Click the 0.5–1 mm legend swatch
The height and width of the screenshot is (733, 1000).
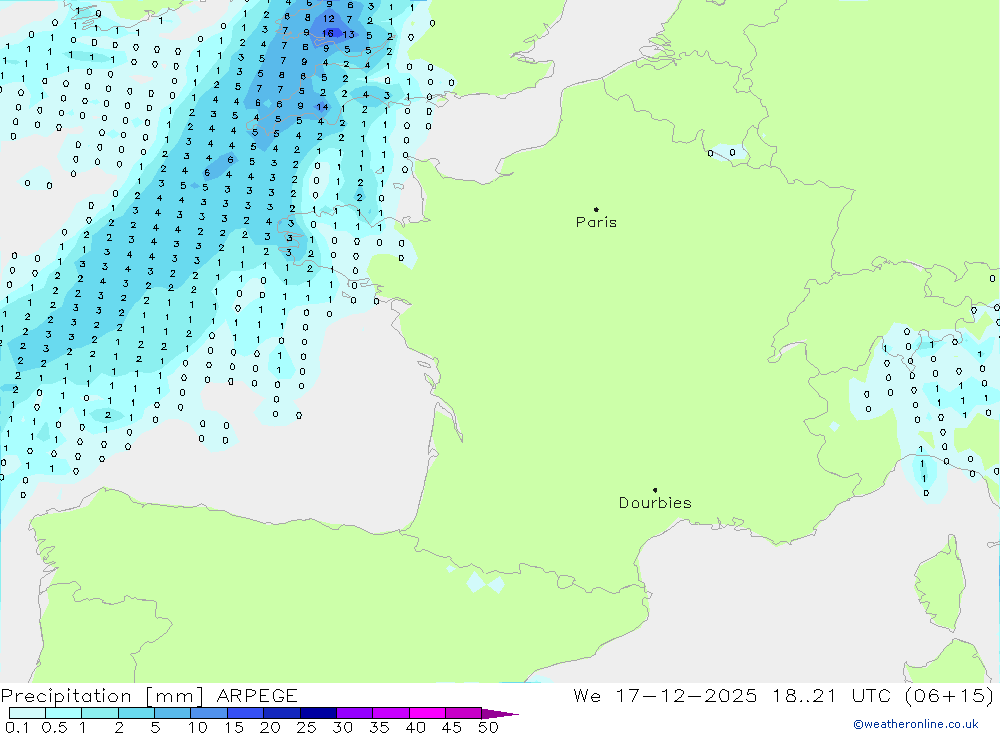click(63, 713)
